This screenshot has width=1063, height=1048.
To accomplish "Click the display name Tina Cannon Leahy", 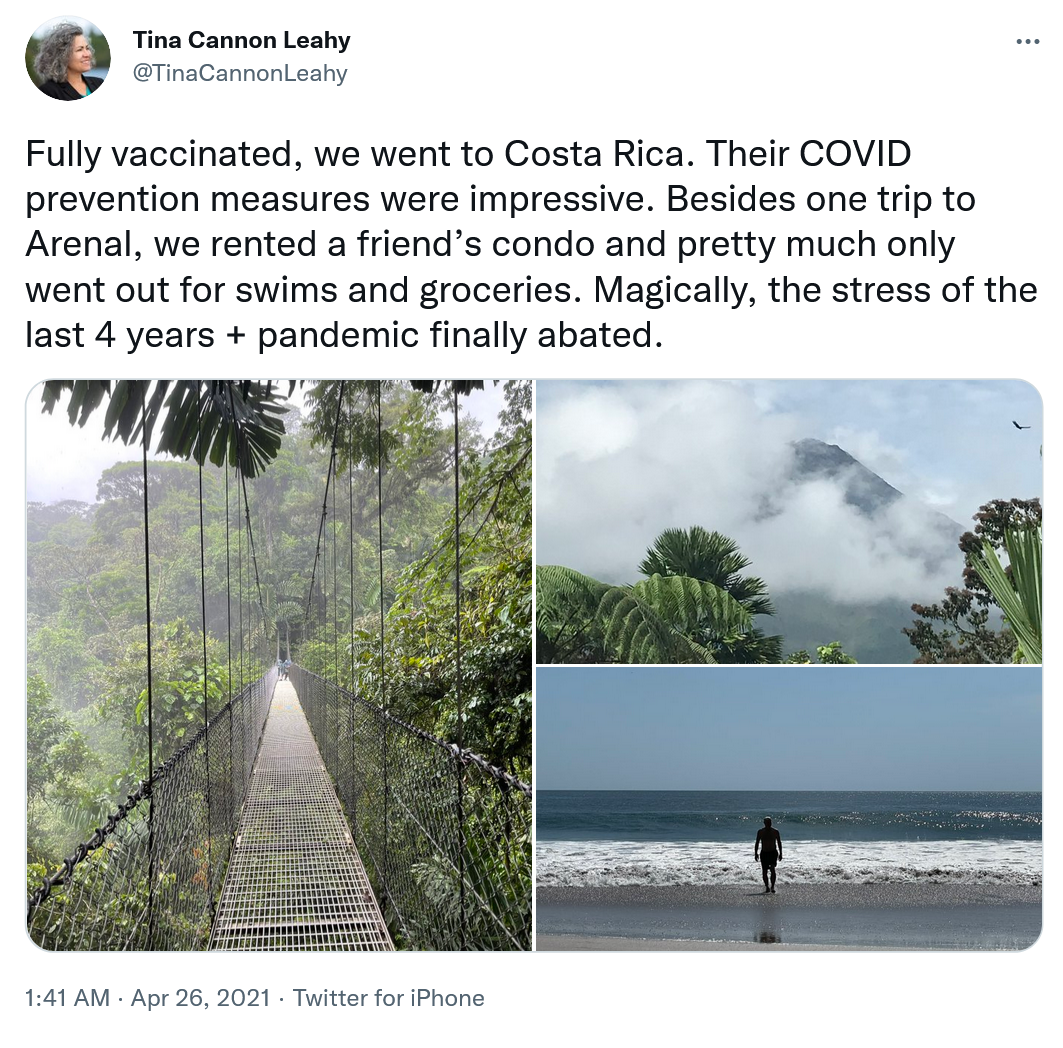I will pyautogui.click(x=241, y=41).
